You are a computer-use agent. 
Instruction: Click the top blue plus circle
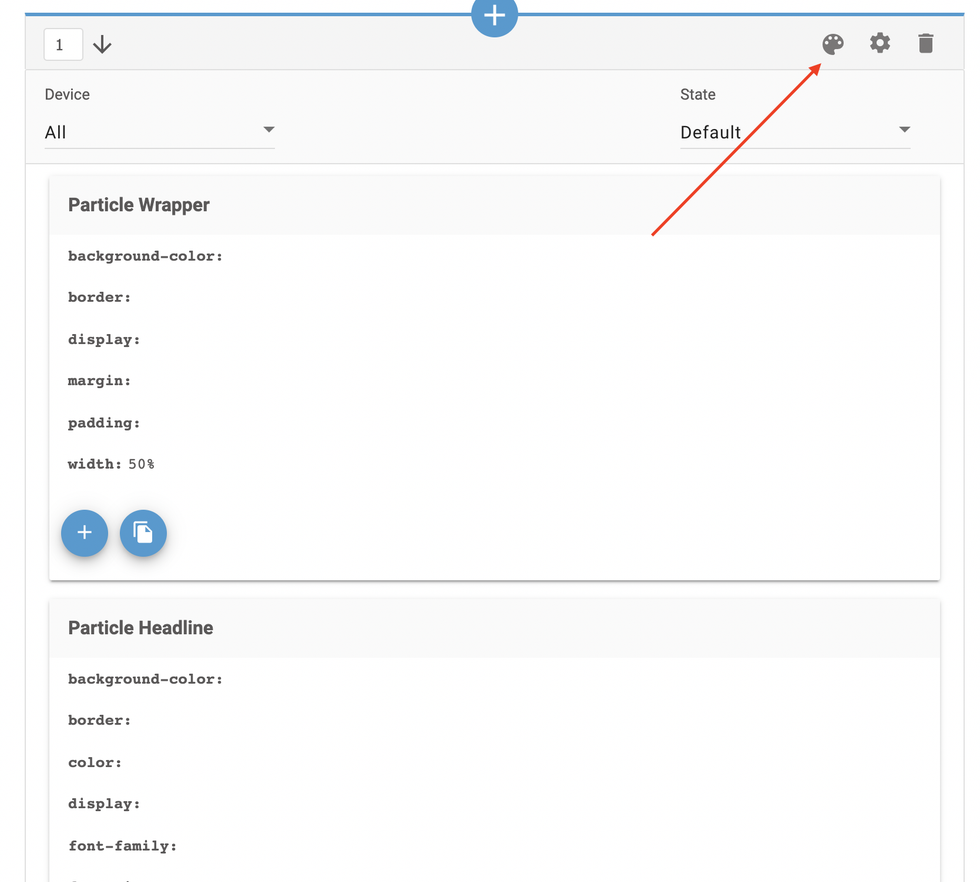pos(494,15)
